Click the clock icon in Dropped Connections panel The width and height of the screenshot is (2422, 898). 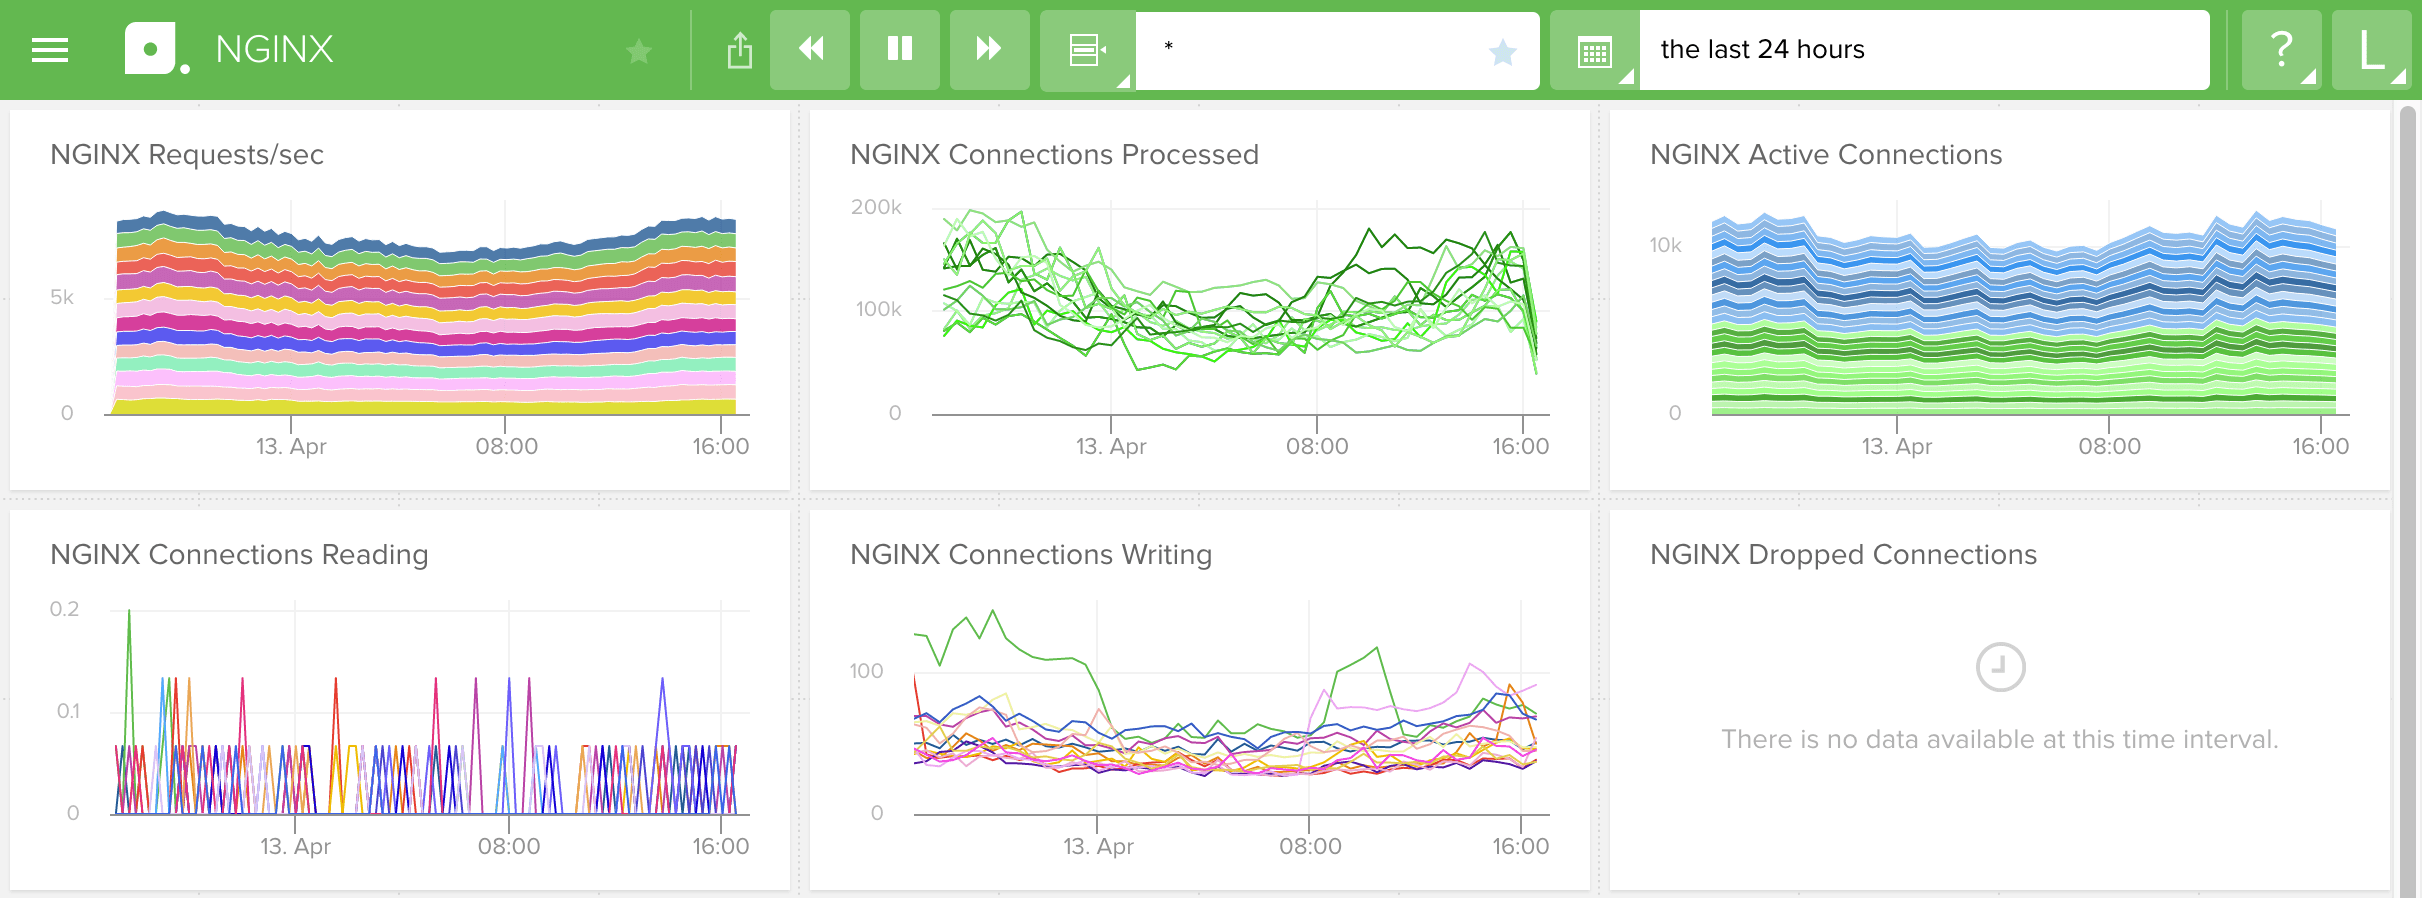(x=2000, y=667)
